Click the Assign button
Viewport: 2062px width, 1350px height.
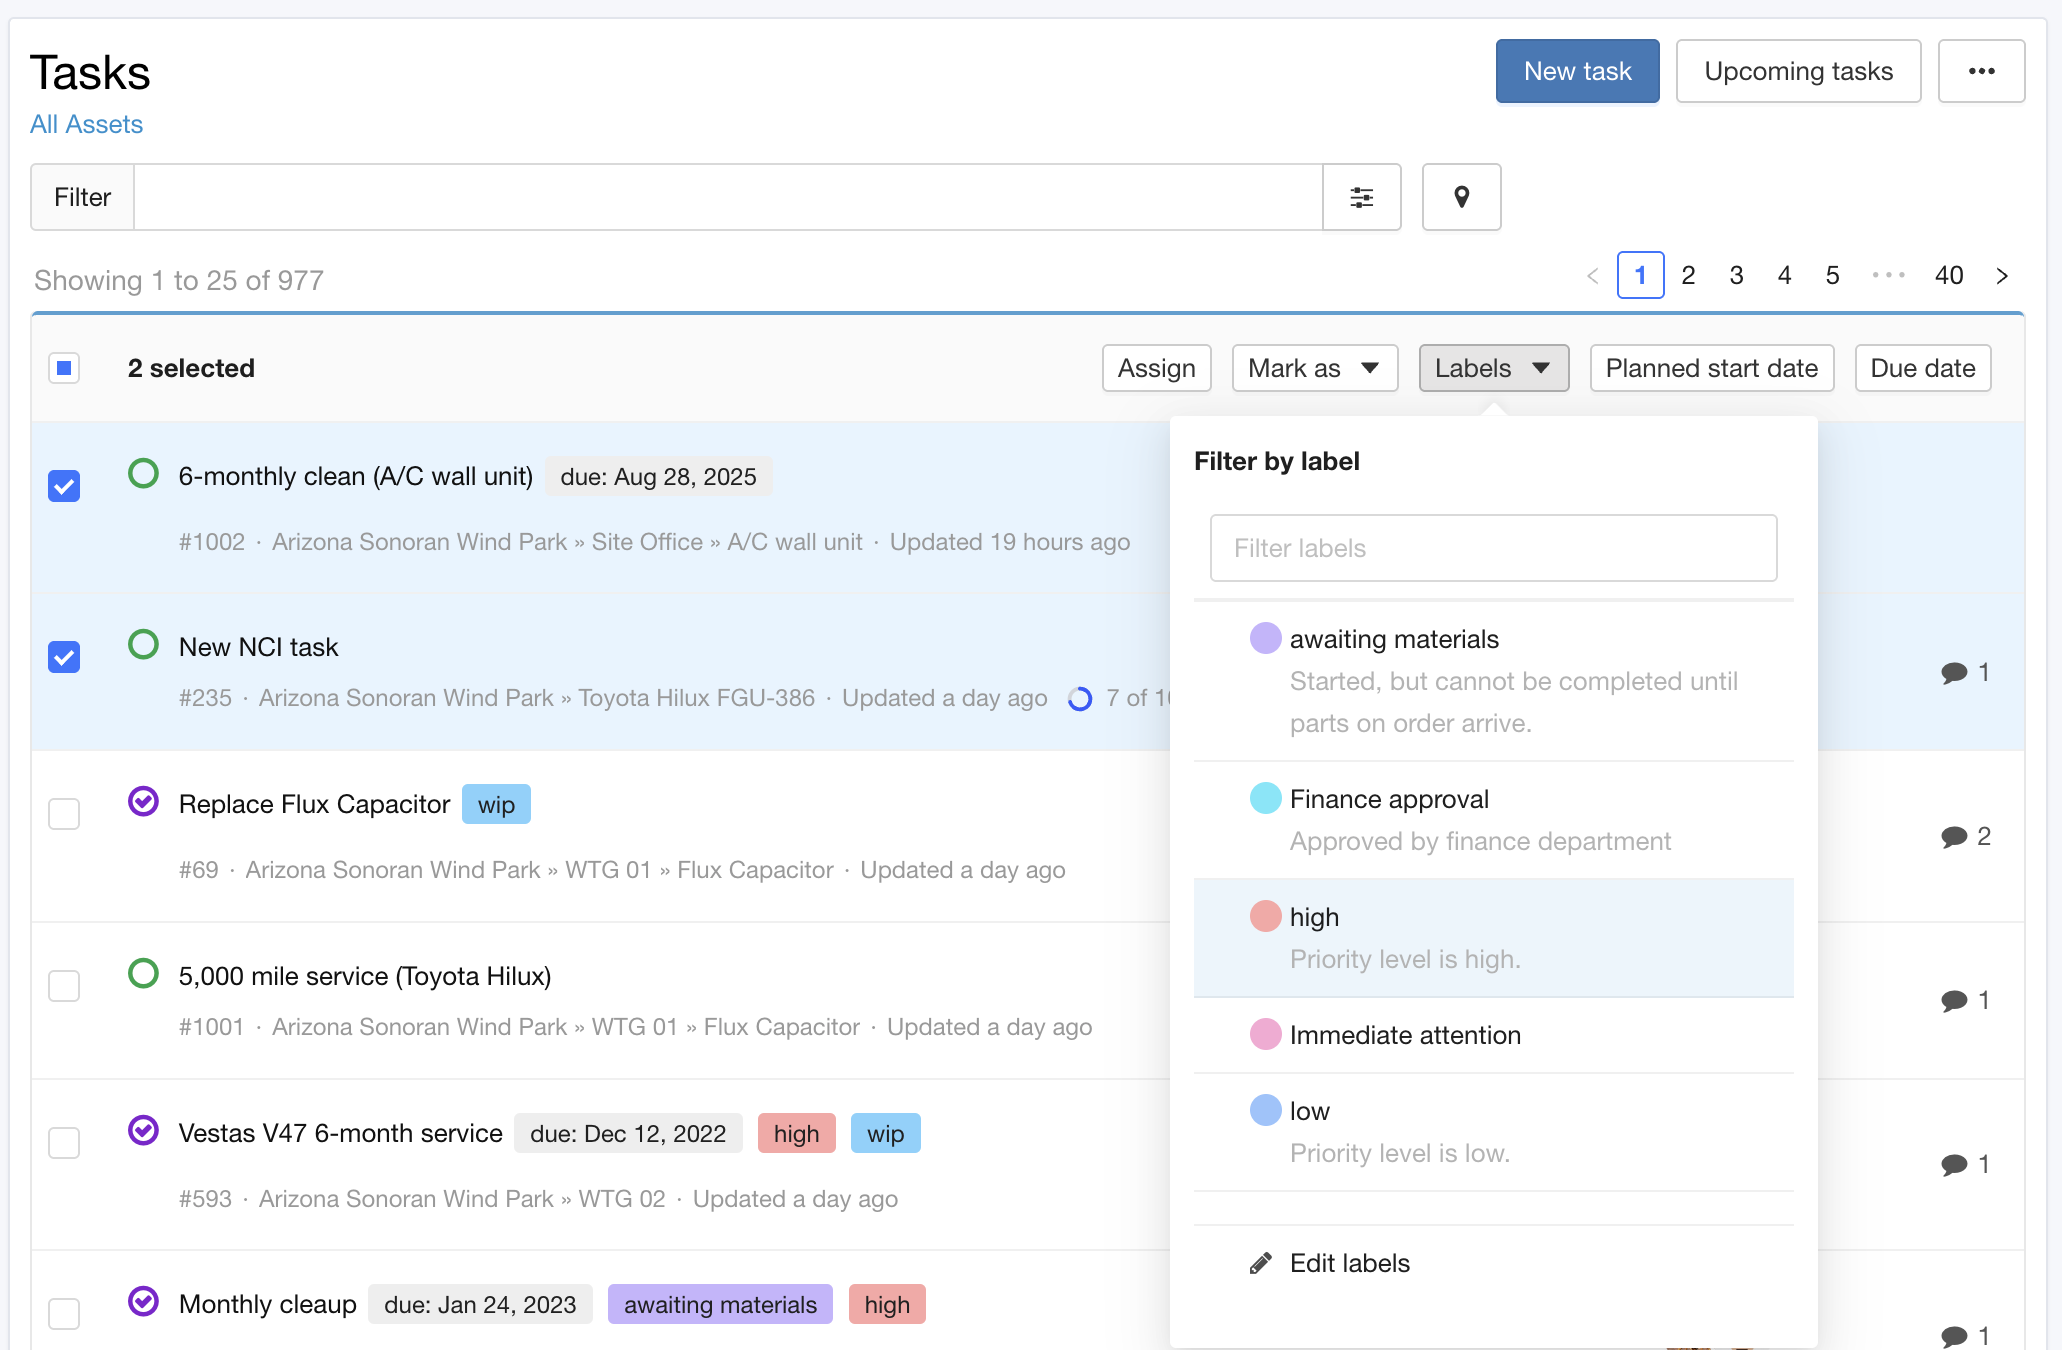(x=1157, y=368)
